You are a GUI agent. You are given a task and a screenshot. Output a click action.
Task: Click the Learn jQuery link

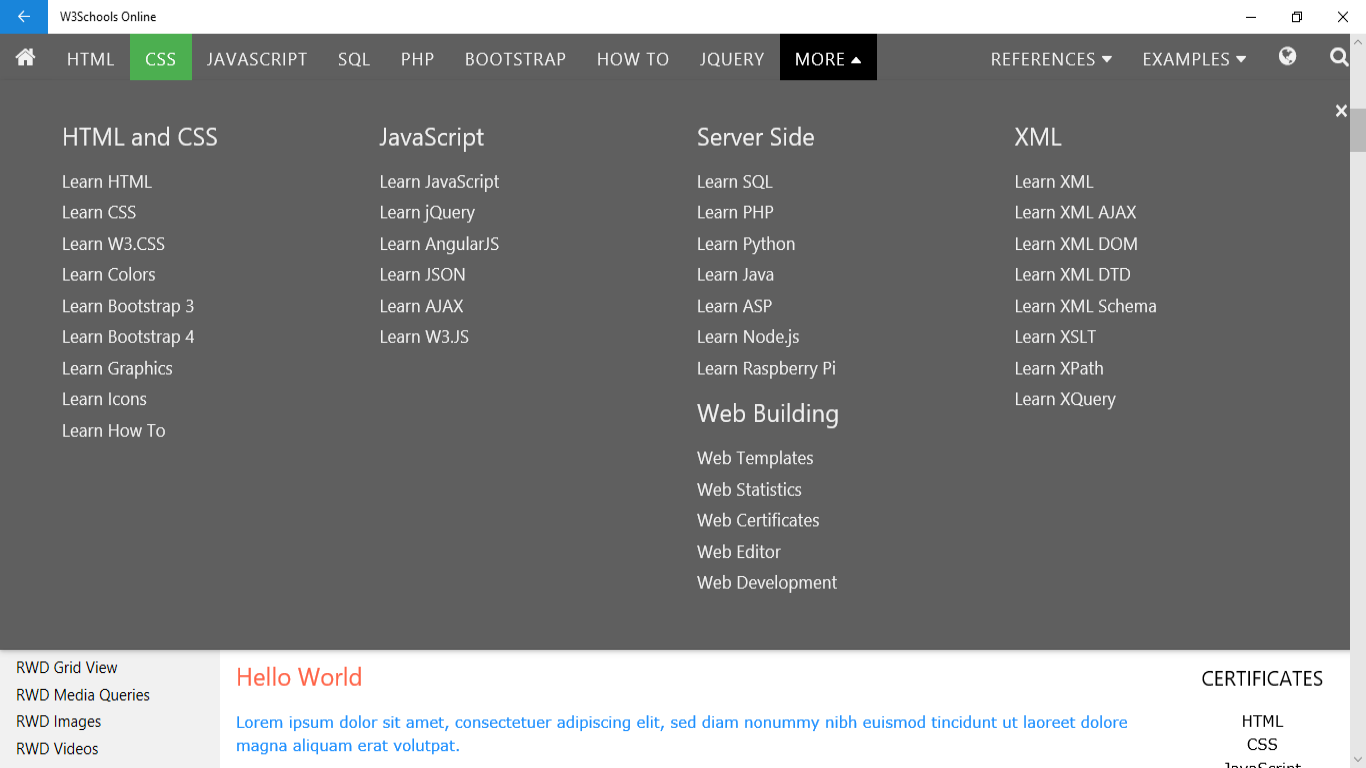pyautogui.click(x=427, y=212)
